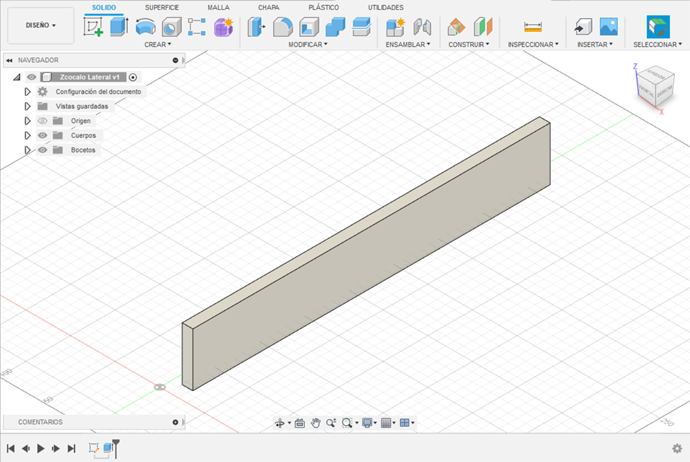
Task: Collapse the NAVEGADOR panel with double arrows
Action: pos(9,60)
